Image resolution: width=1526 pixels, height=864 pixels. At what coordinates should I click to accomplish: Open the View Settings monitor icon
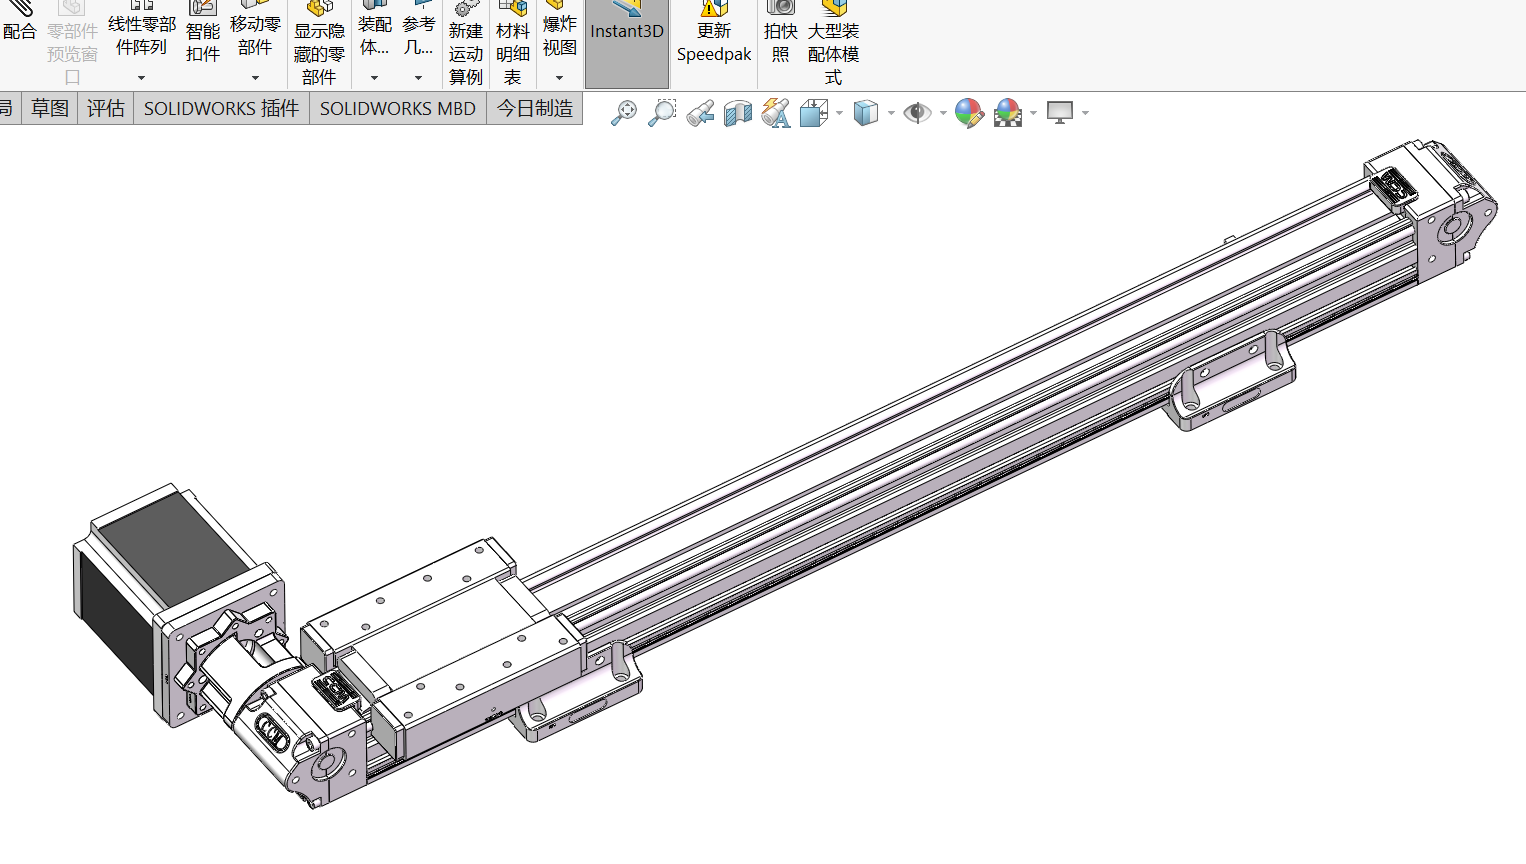coord(1059,113)
